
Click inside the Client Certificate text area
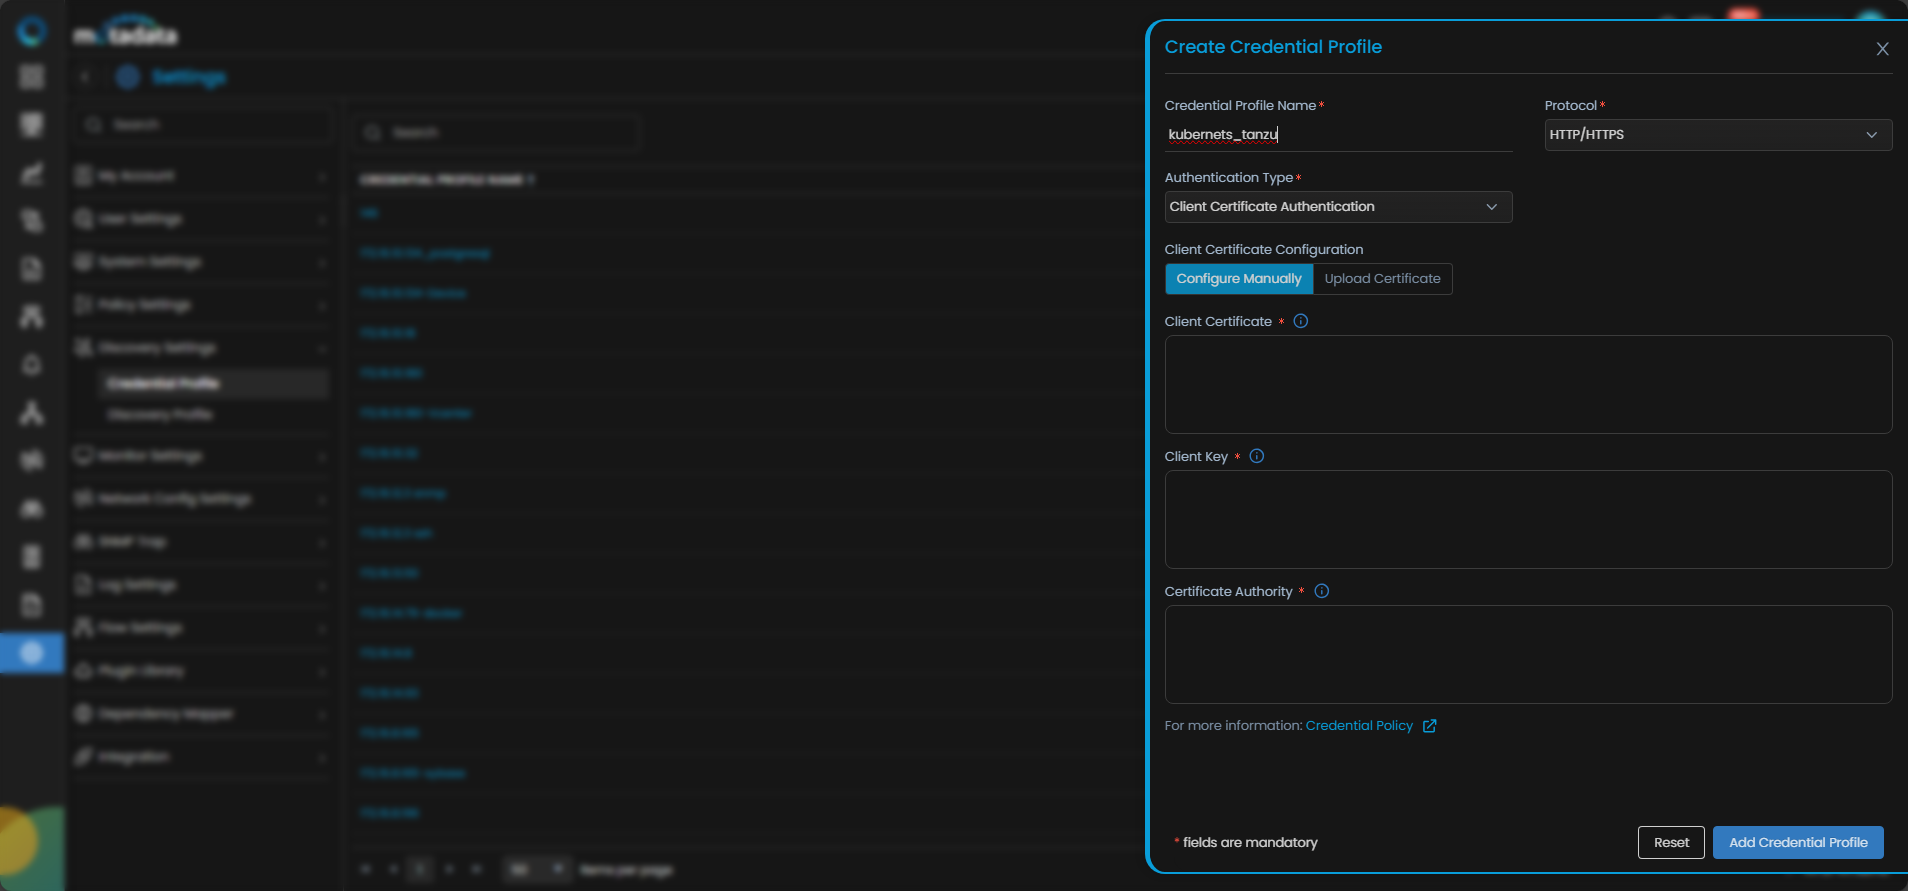tap(1527, 385)
